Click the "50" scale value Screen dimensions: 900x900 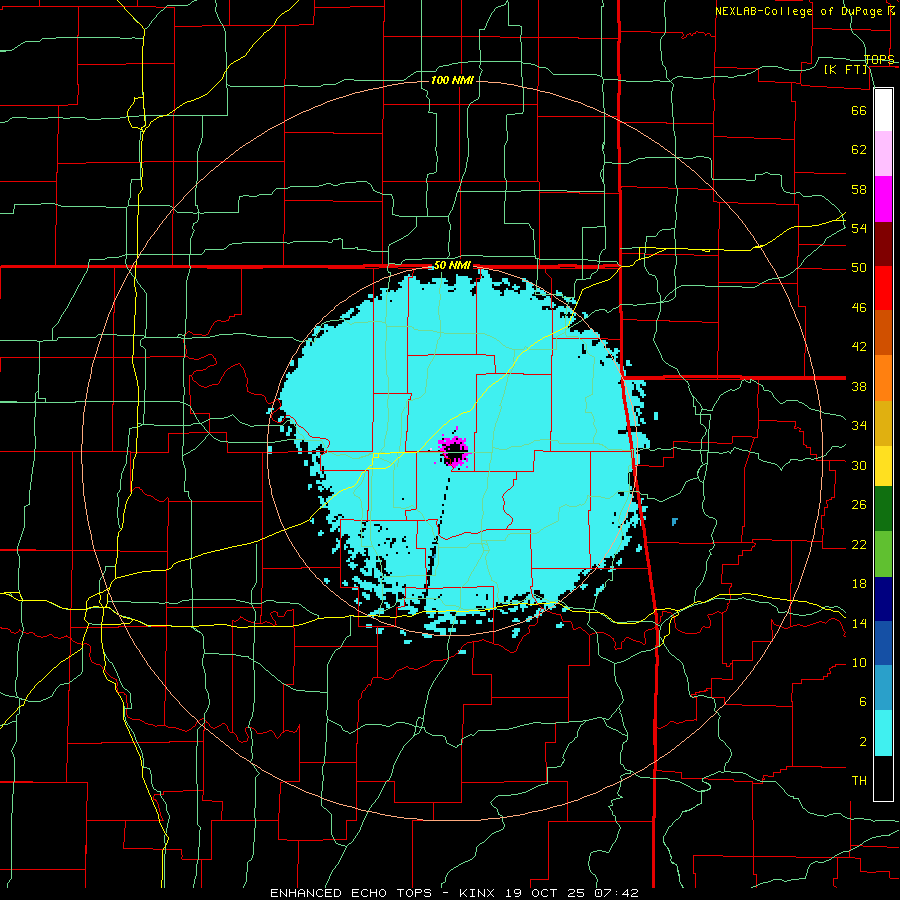[859, 268]
